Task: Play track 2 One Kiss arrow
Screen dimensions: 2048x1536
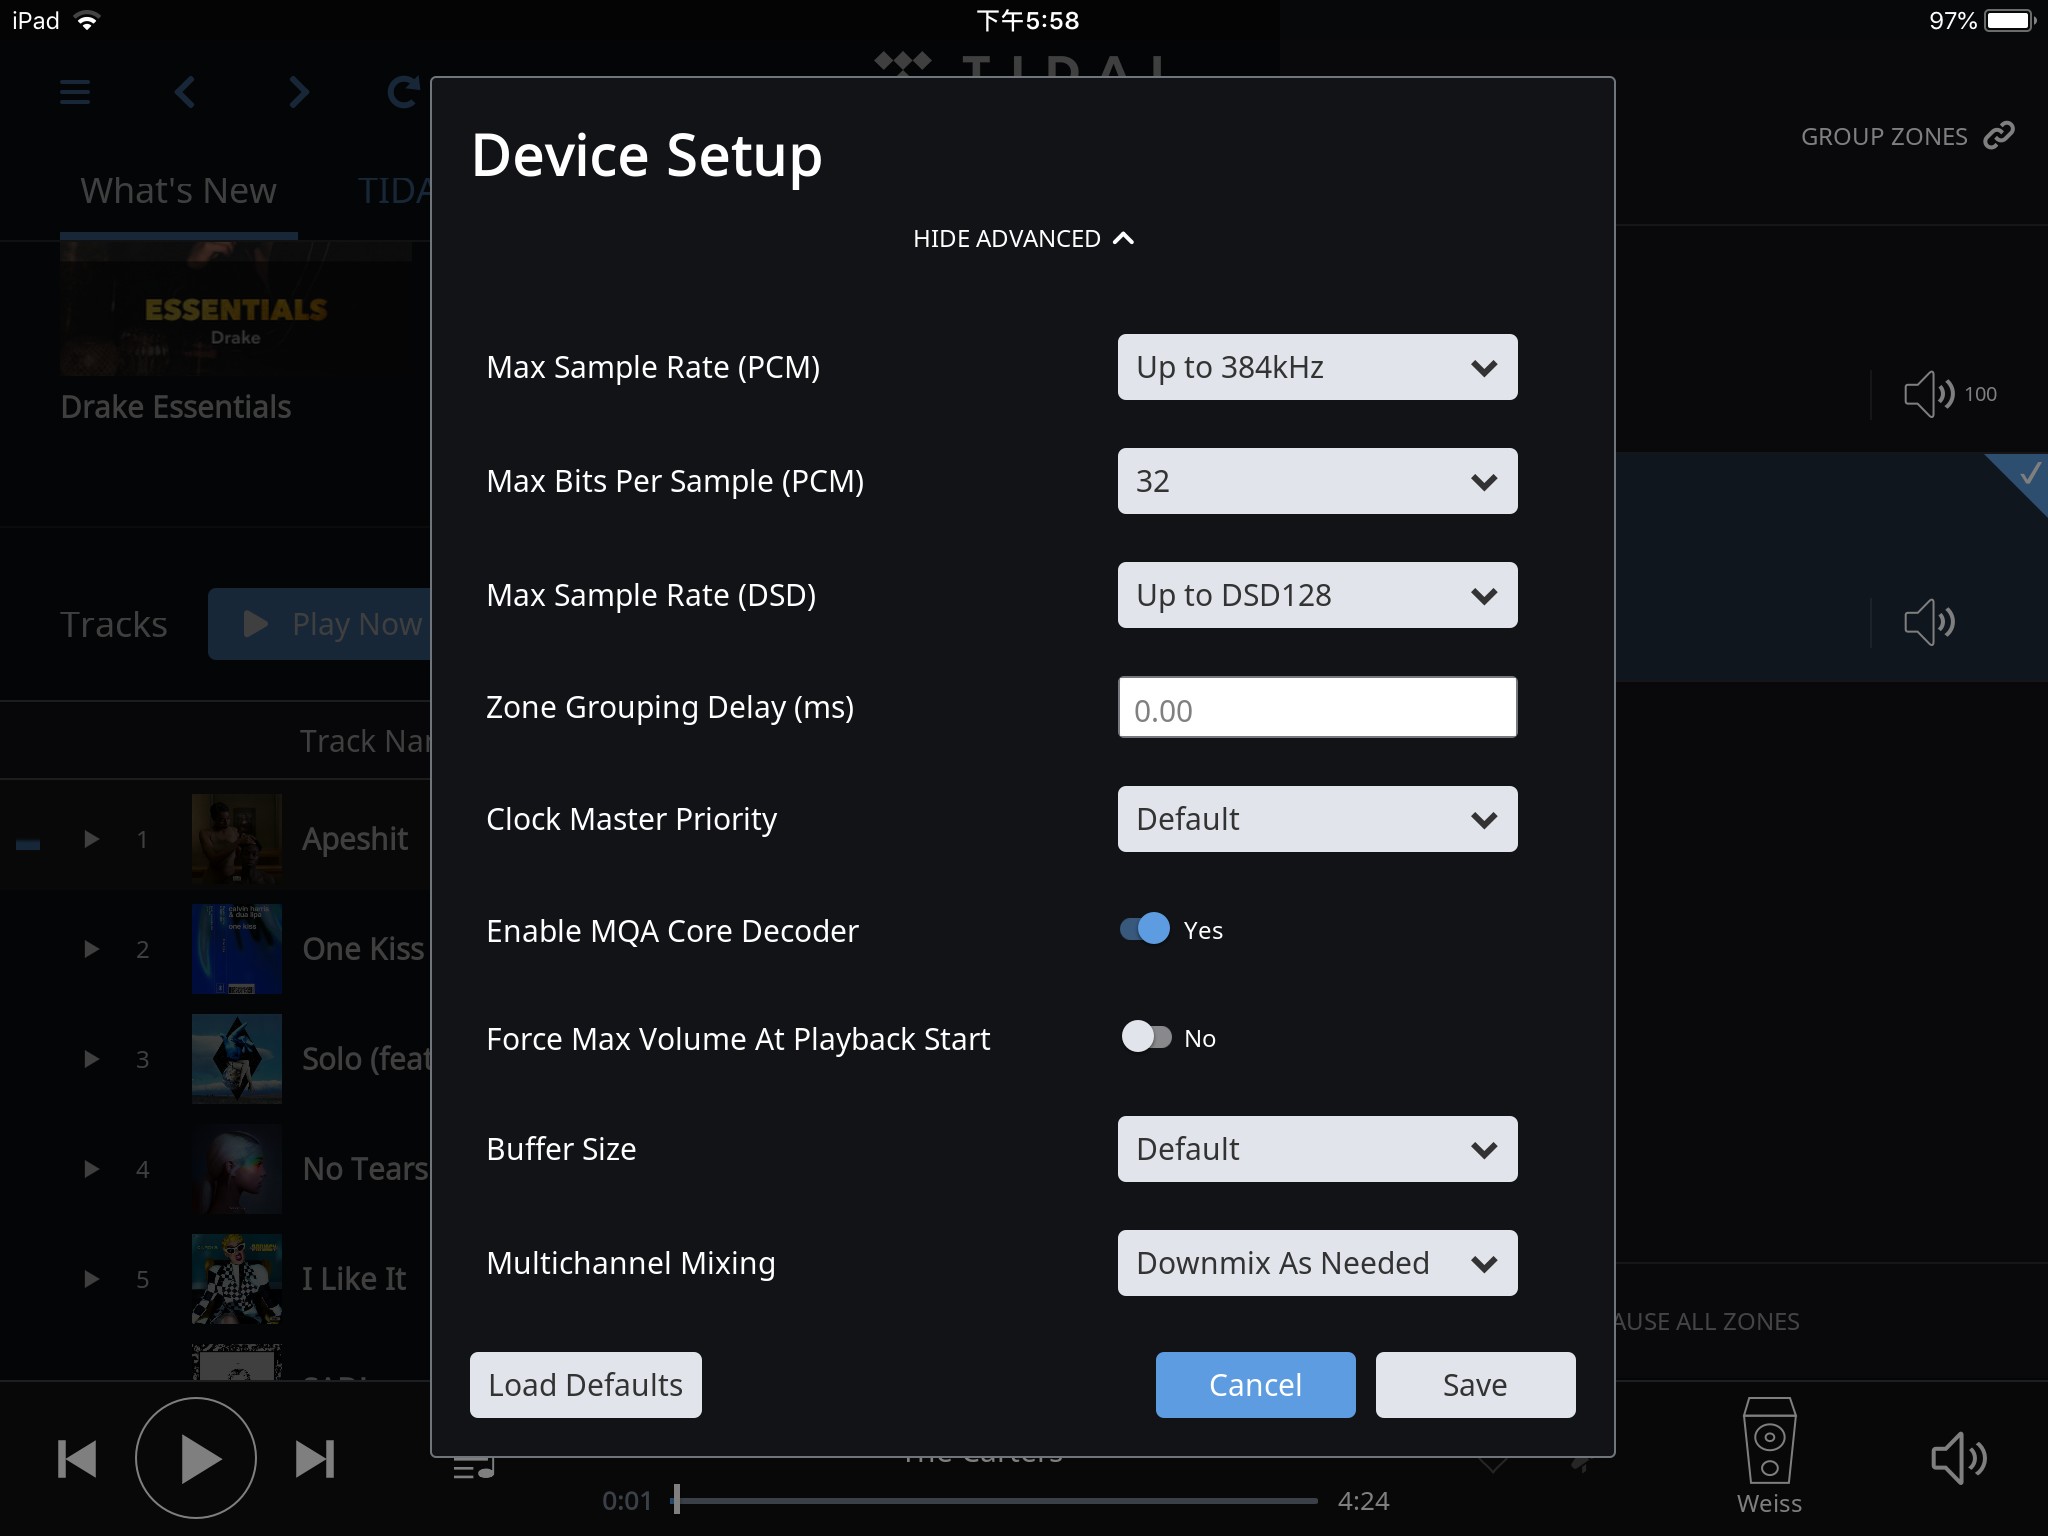Action: (91, 948)
